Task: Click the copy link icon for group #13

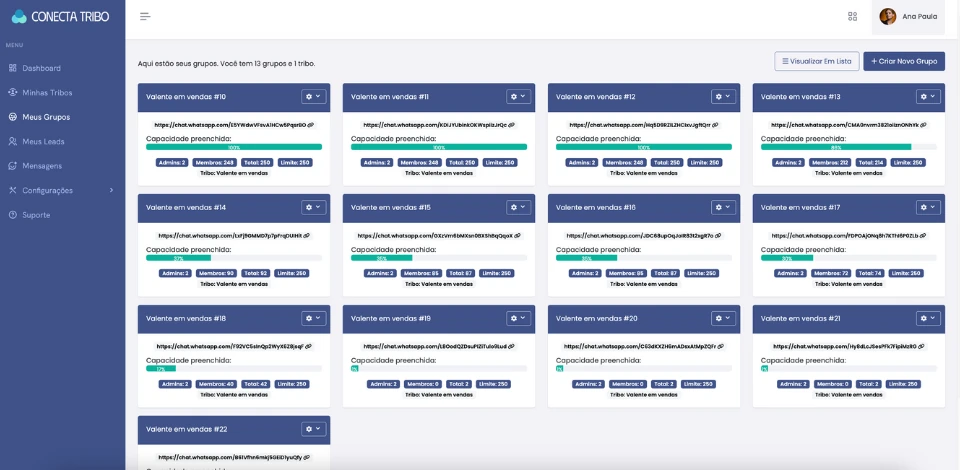Action: [x=923, y=125]
